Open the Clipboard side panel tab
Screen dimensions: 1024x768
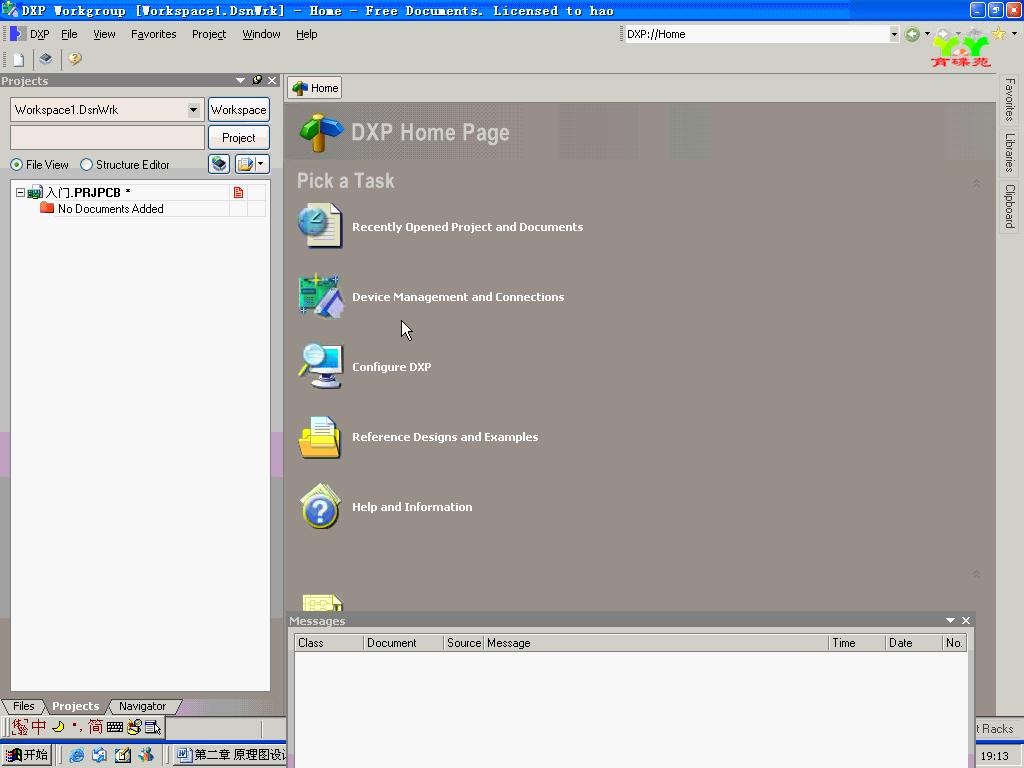click(1010, 206)
